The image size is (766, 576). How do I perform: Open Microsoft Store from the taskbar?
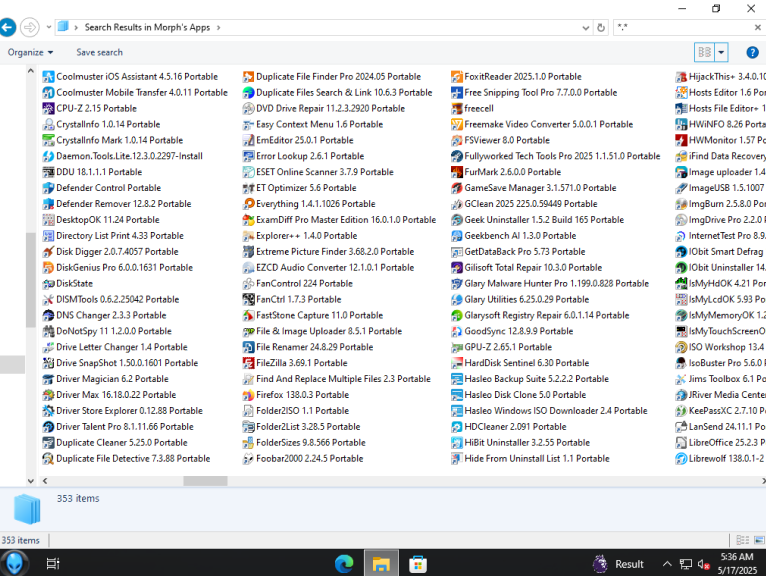(418, 564)
